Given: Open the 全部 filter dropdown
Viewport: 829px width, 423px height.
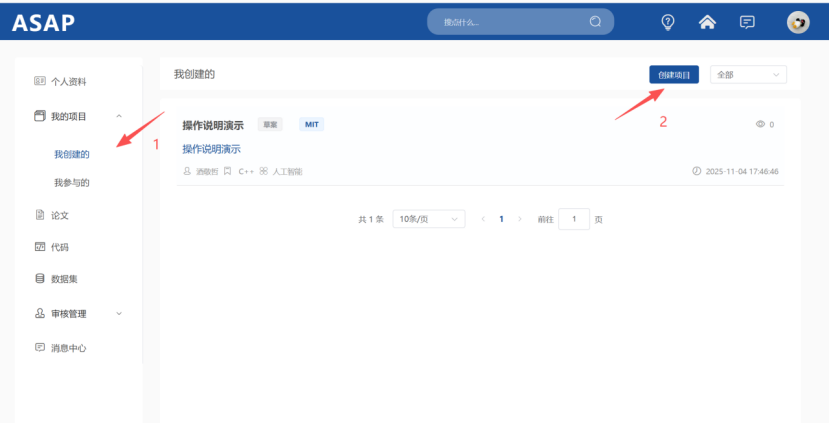Looking at the screenshot, I should tap(748, 75).
